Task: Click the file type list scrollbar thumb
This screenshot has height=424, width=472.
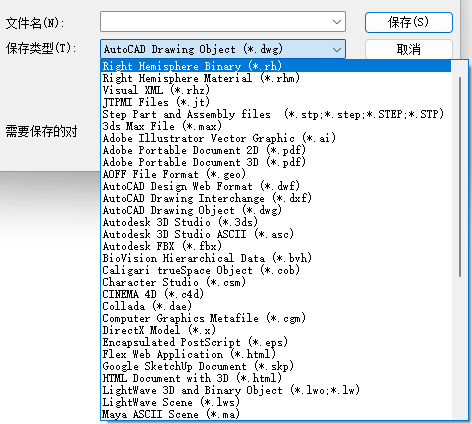Action: [x=460, y=177]
